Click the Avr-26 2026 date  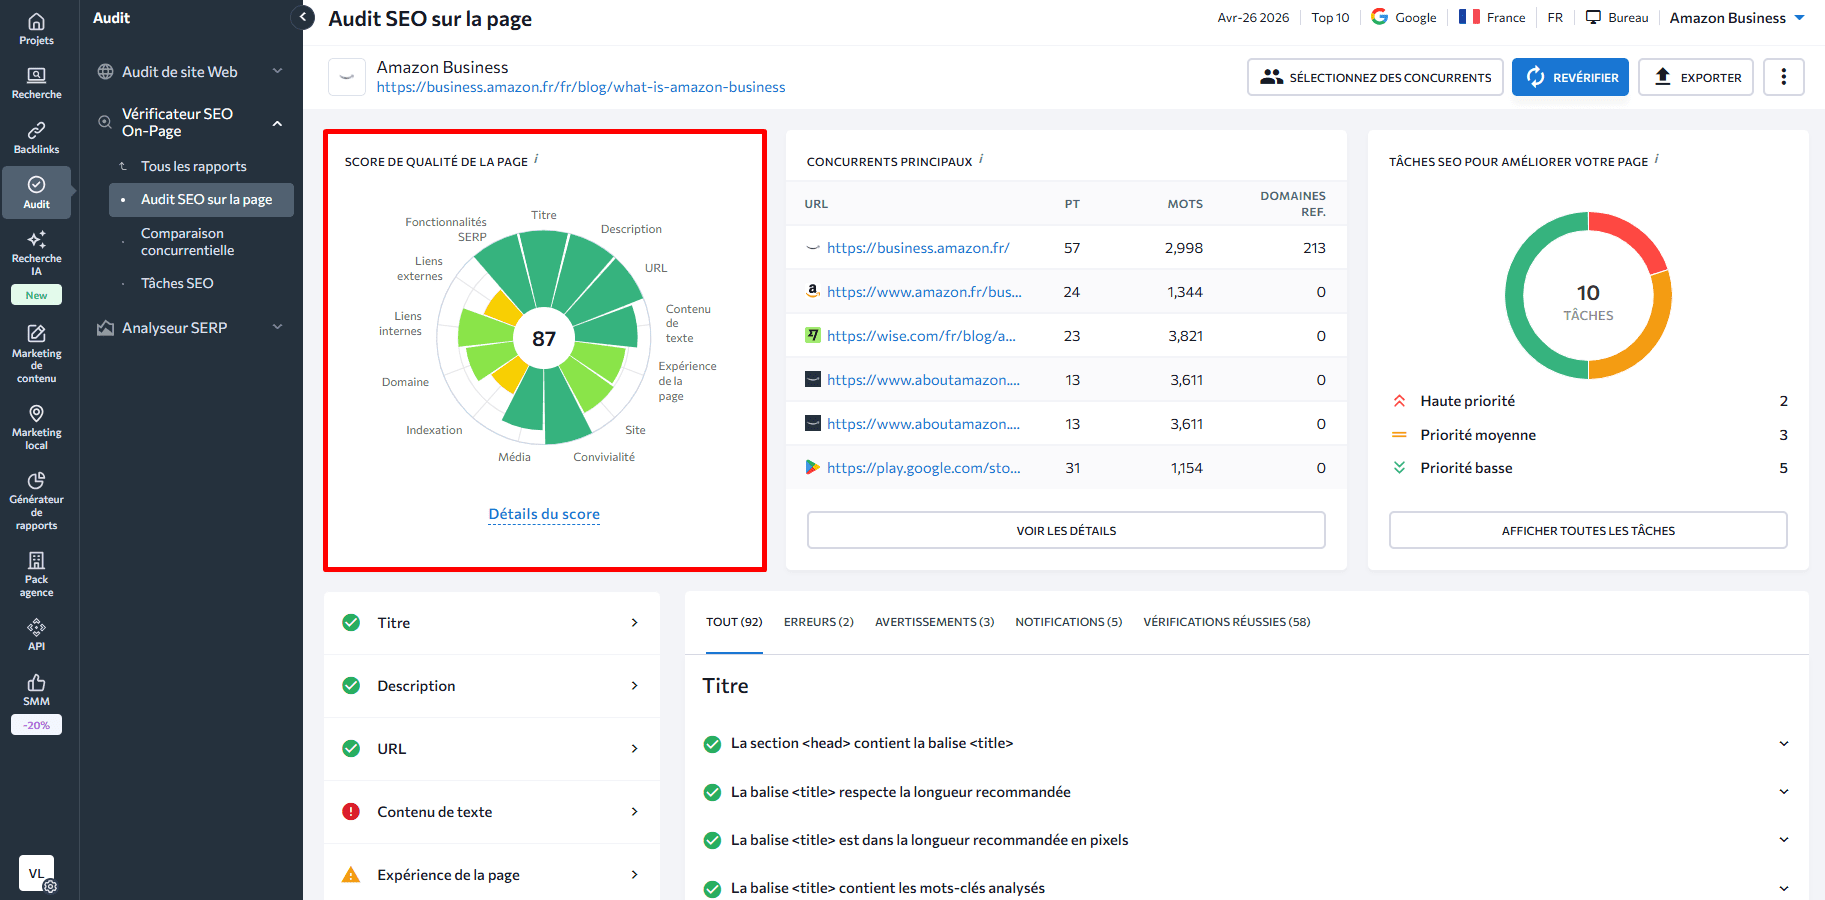coord(1253,18)
